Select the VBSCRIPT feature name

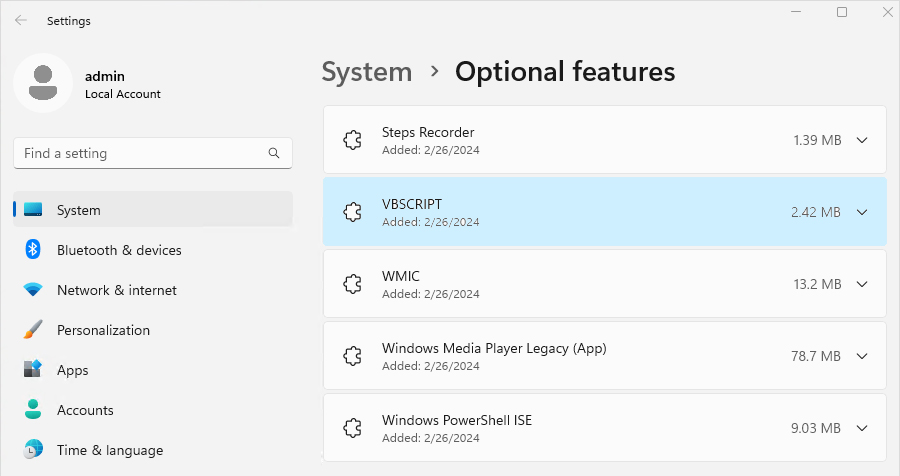point(412,204)
